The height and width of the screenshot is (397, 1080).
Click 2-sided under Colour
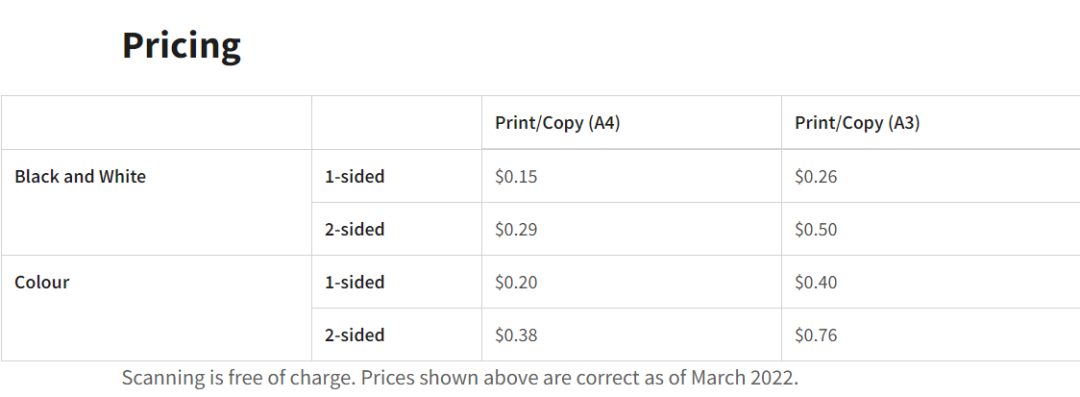tap(354, 335)
